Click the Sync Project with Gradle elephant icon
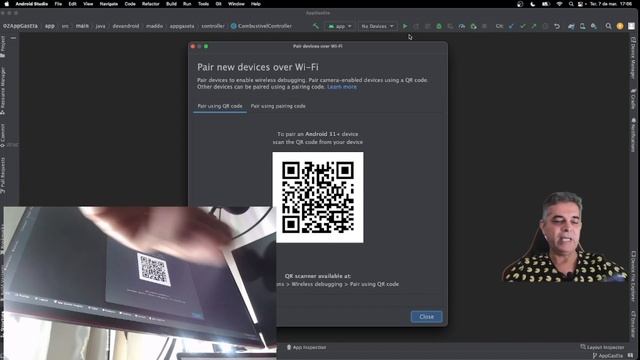Image resolution: width=640 pixels, height=360 pixels. click(571, 26)
